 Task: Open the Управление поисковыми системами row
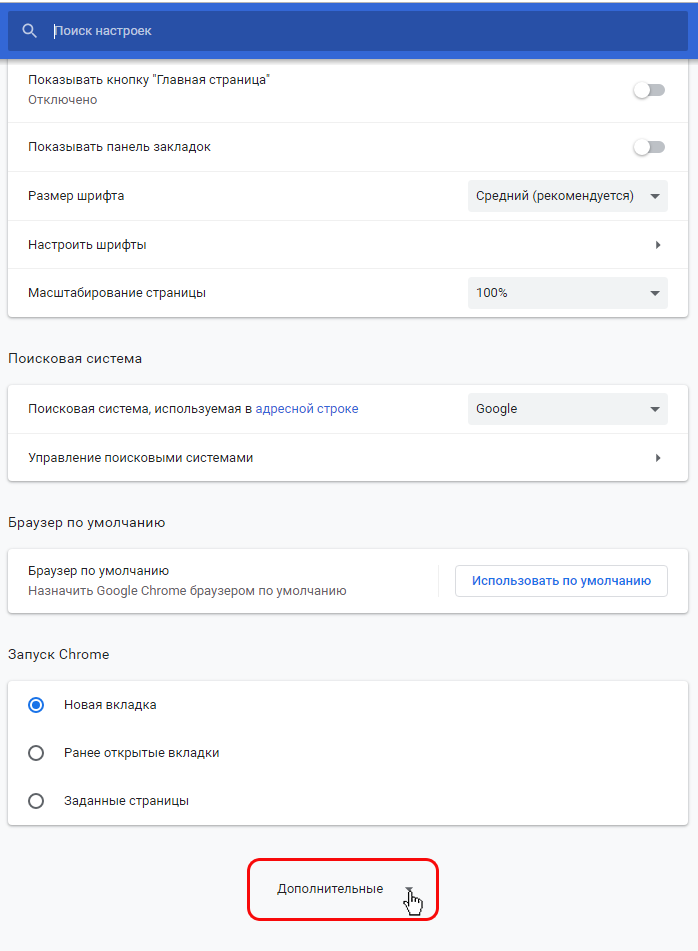tap(300, 458)
